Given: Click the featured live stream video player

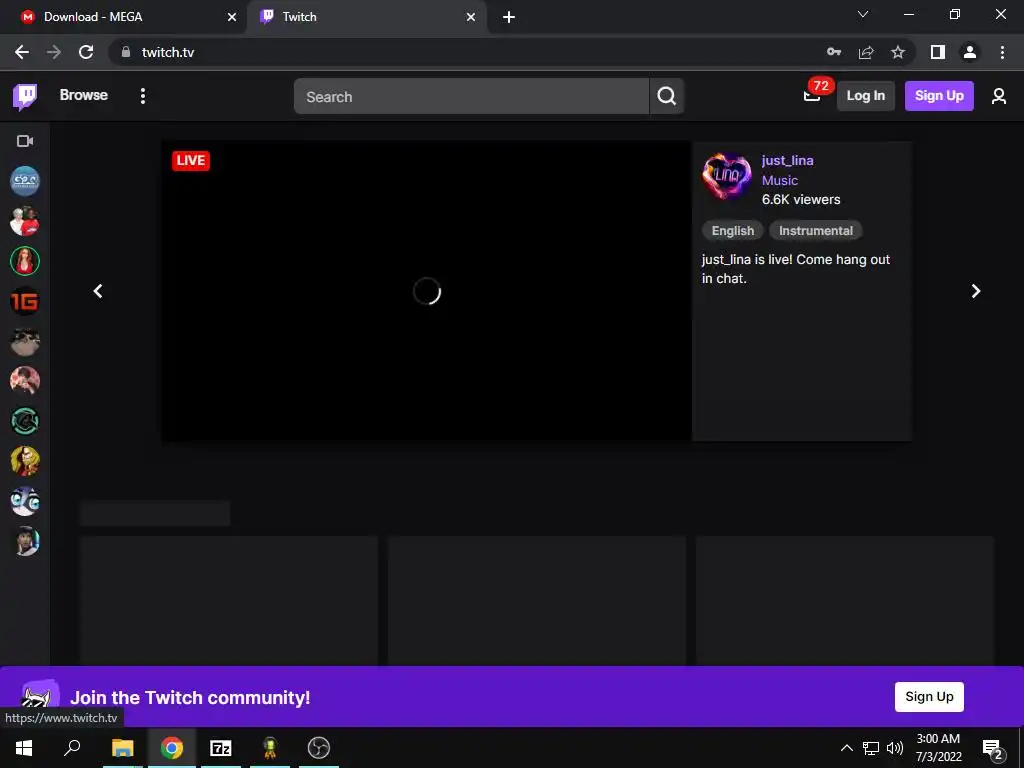Looking at the screenshot, I should (x=426, y=291).
